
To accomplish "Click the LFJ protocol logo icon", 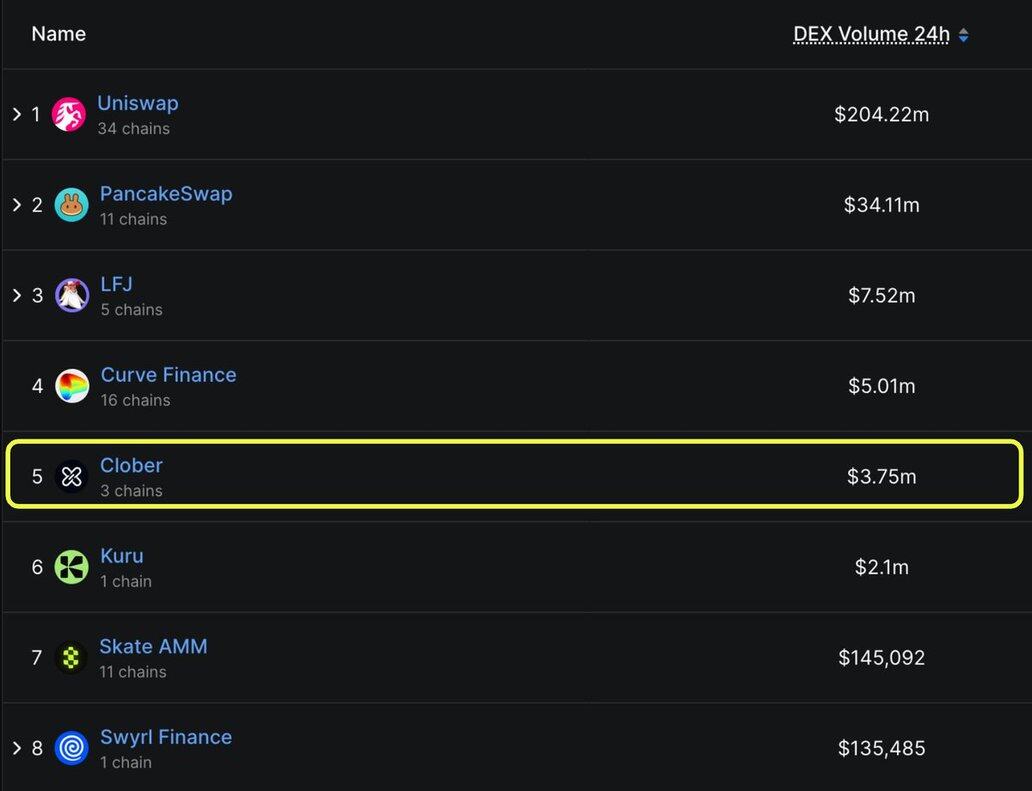I will (72, 296).
